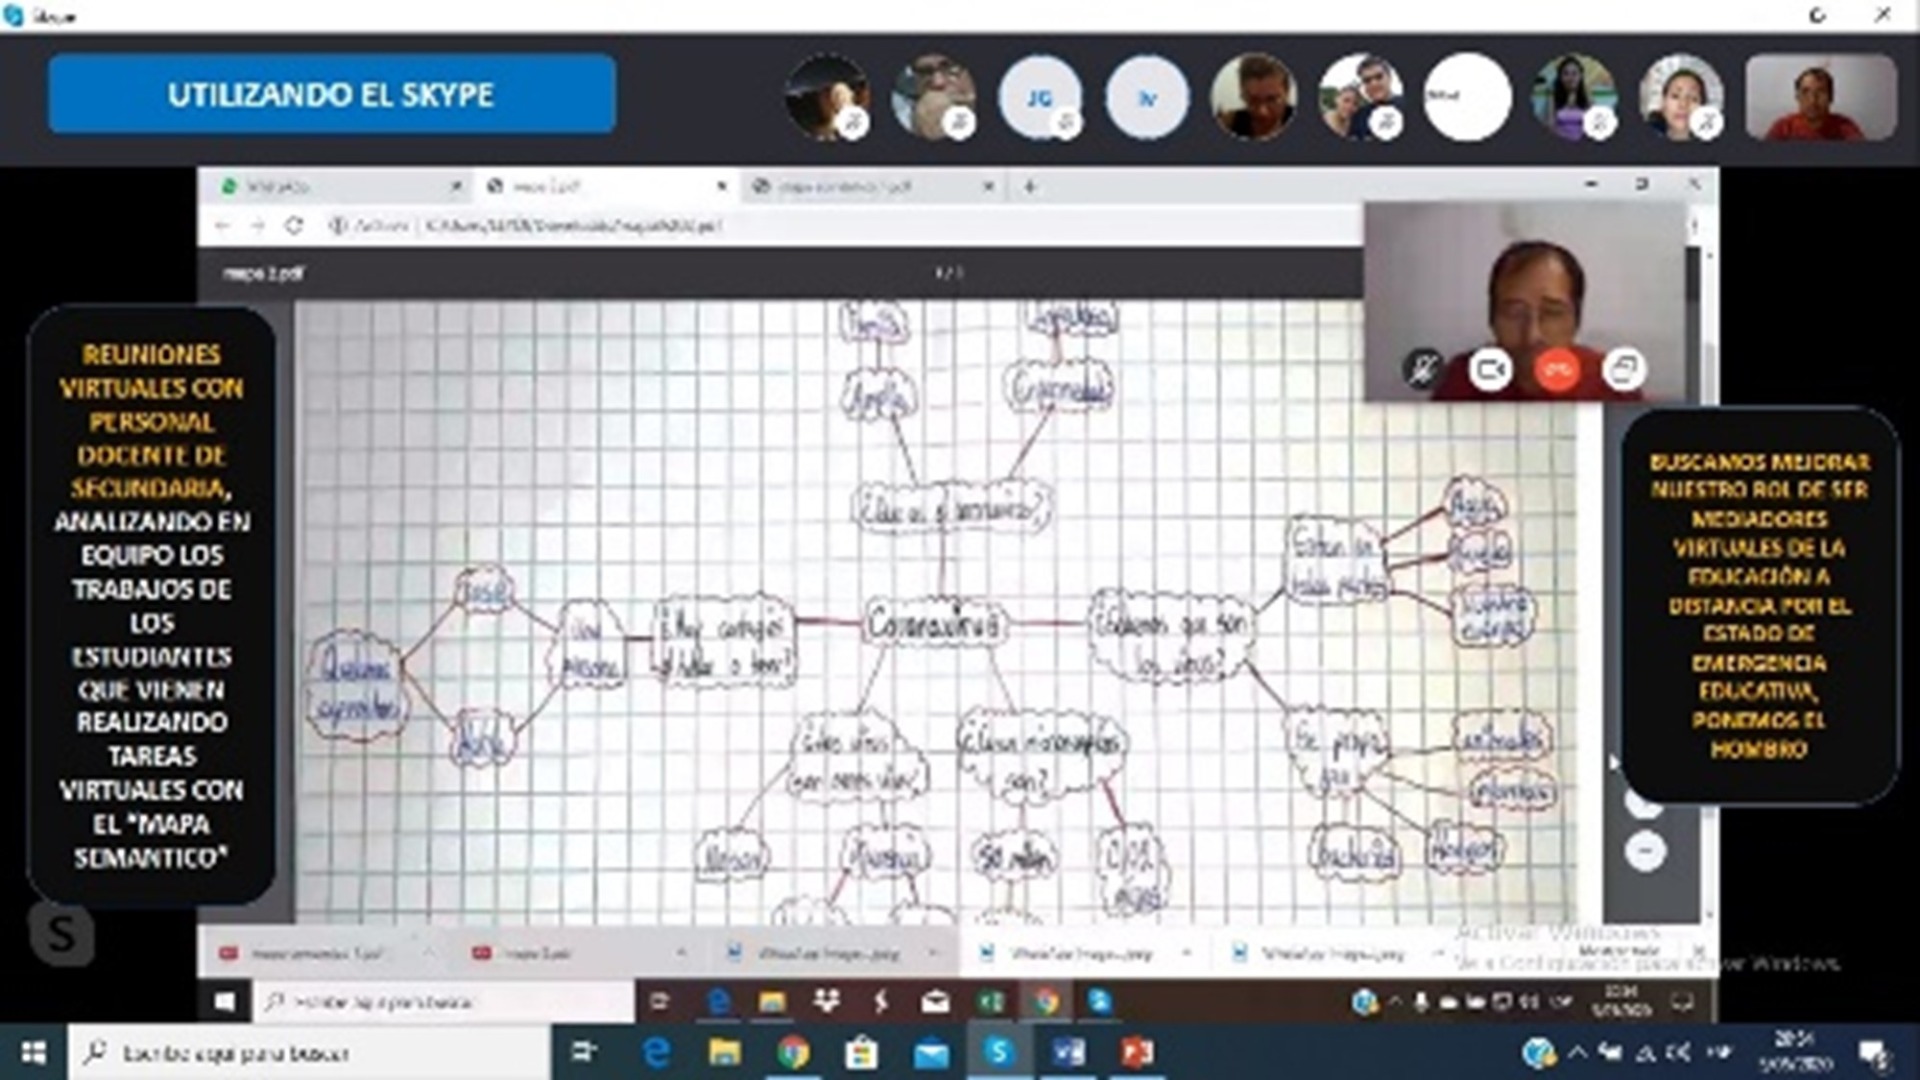The height and width of the screenshot is (1080, 1920).
Task: Open Edge in shared screen taskbar
Action: click(717, 1001)
